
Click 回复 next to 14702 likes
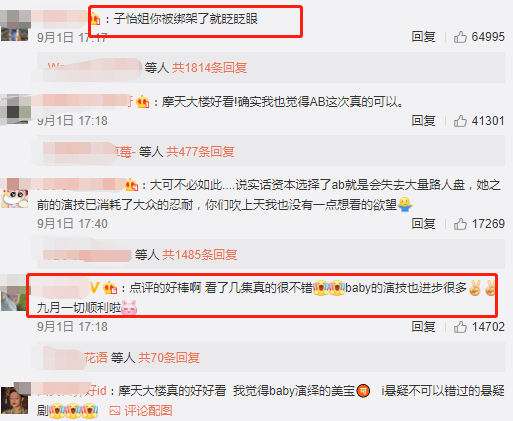pos(423,327)
